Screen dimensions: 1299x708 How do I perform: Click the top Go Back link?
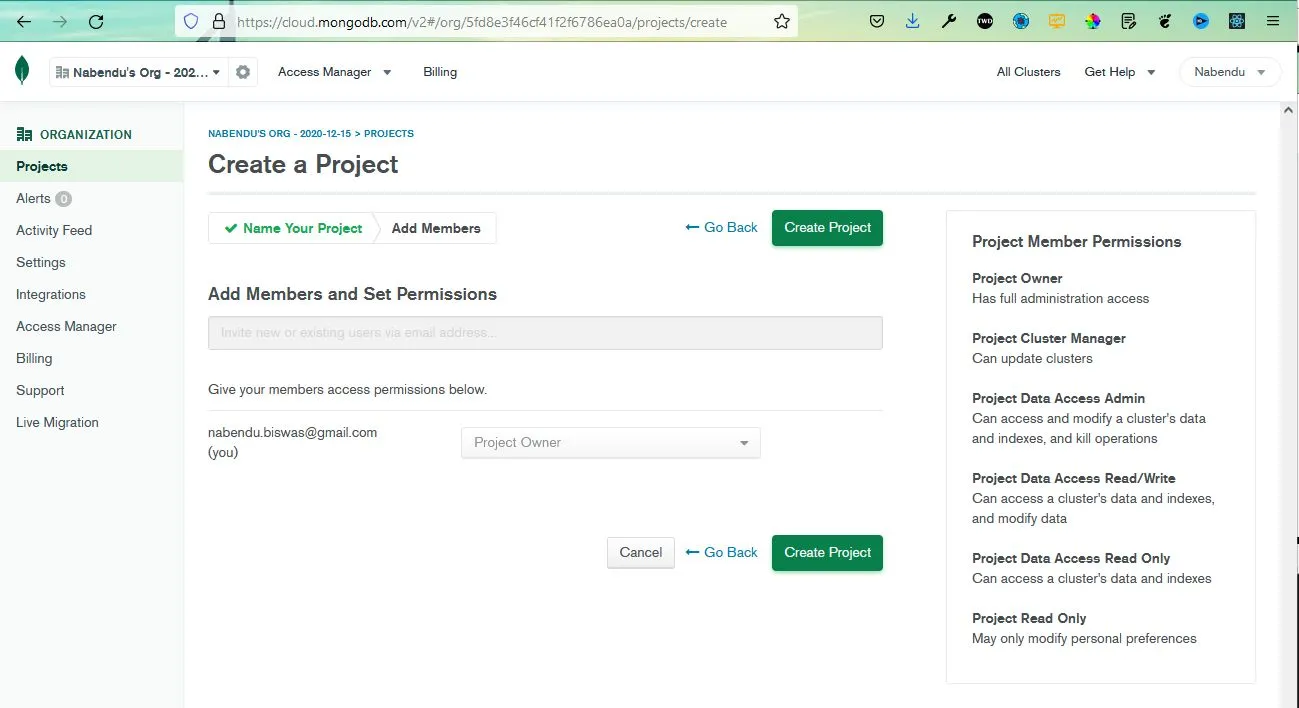(x=722, y=228)
